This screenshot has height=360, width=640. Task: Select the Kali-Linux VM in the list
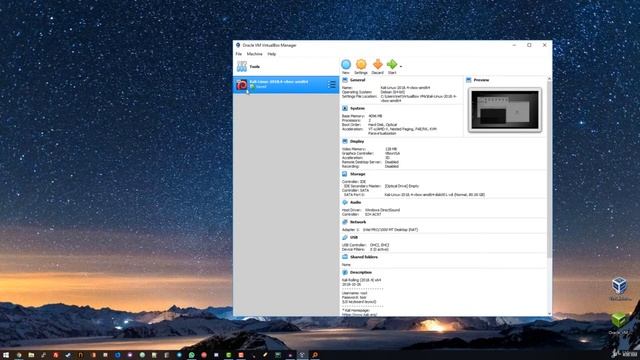[x=286, y=84]
